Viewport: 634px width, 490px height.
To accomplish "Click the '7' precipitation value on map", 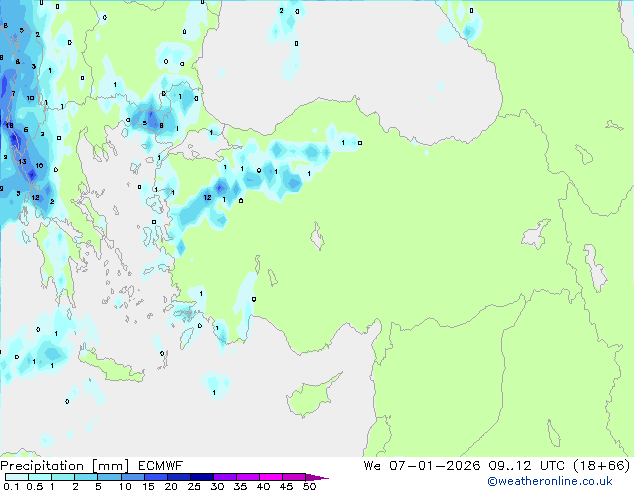I will (13, 94).
